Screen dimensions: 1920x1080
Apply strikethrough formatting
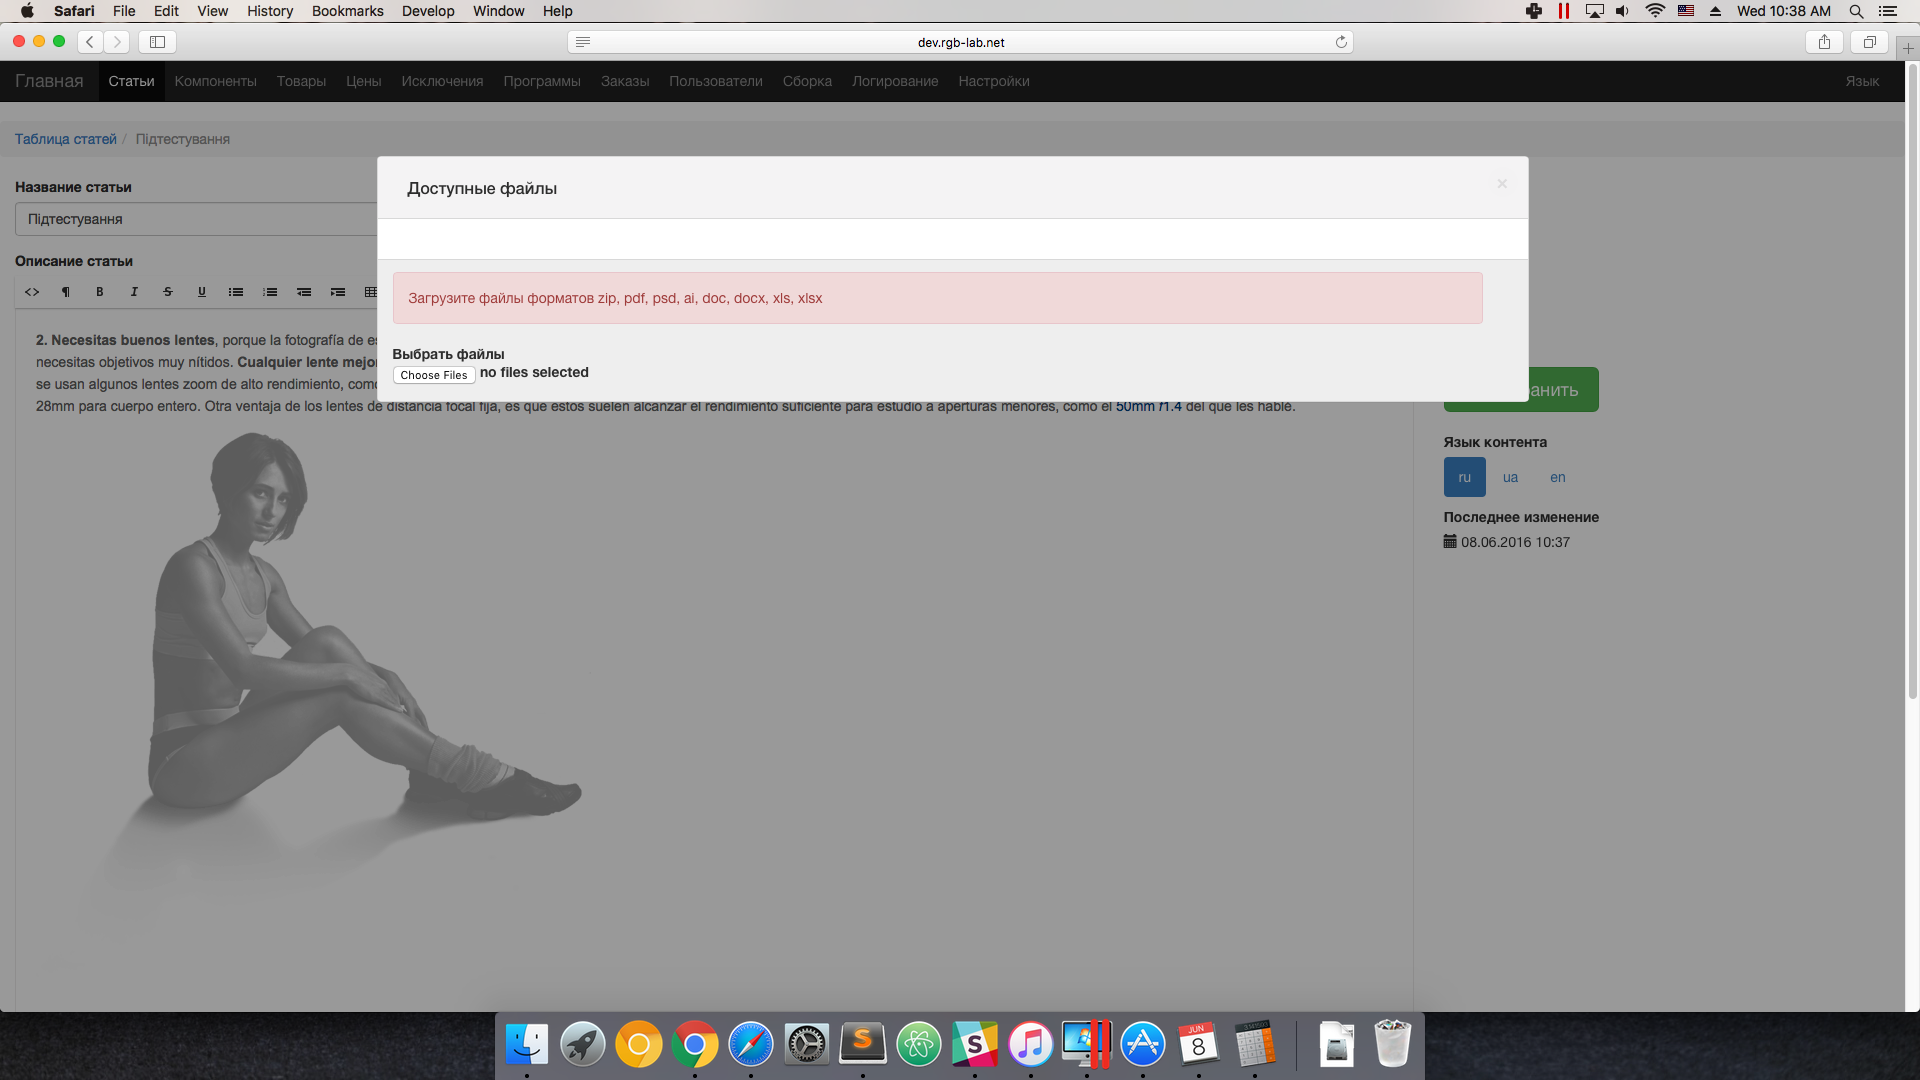click(x=168, y=292)
